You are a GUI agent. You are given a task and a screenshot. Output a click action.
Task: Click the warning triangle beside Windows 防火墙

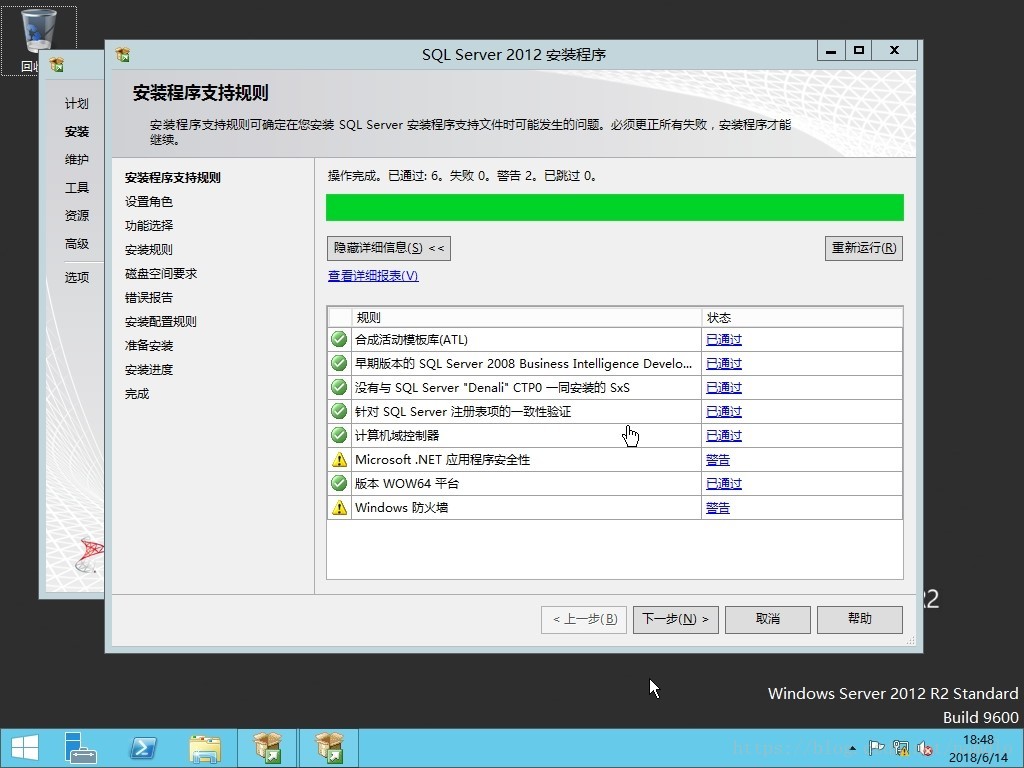(339, 507)
